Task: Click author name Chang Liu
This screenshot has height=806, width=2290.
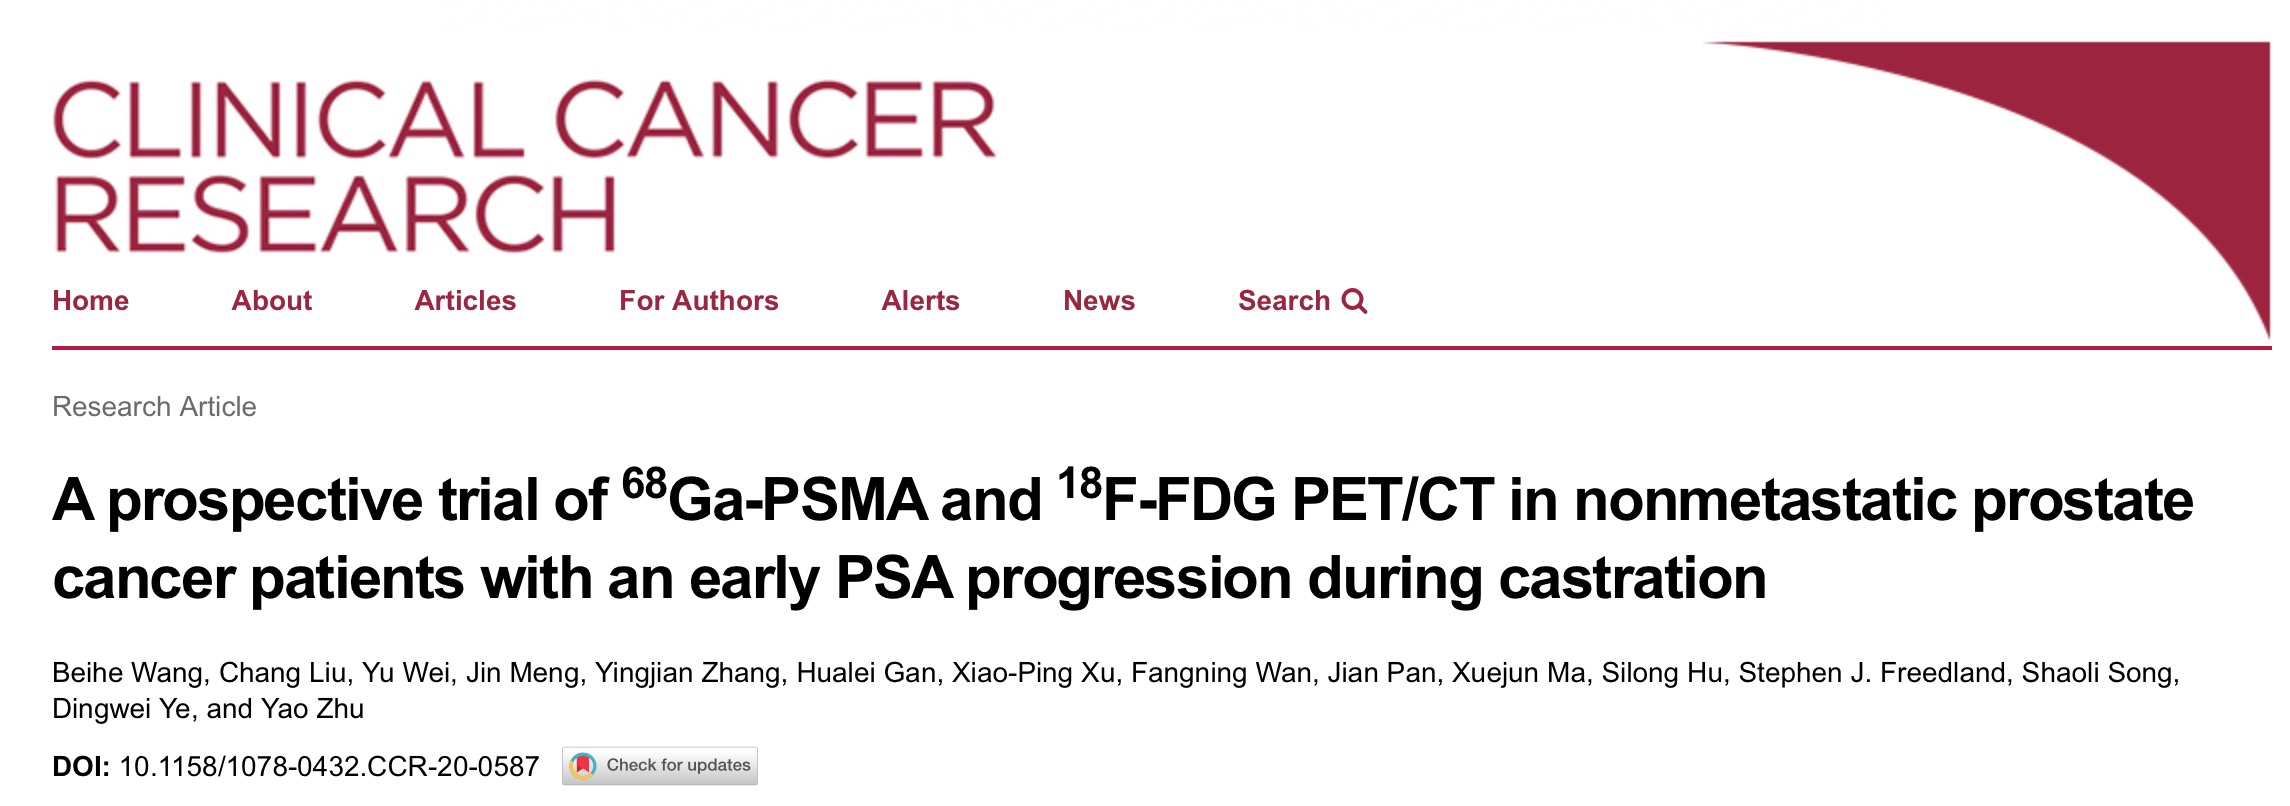Action: [282, 673]
